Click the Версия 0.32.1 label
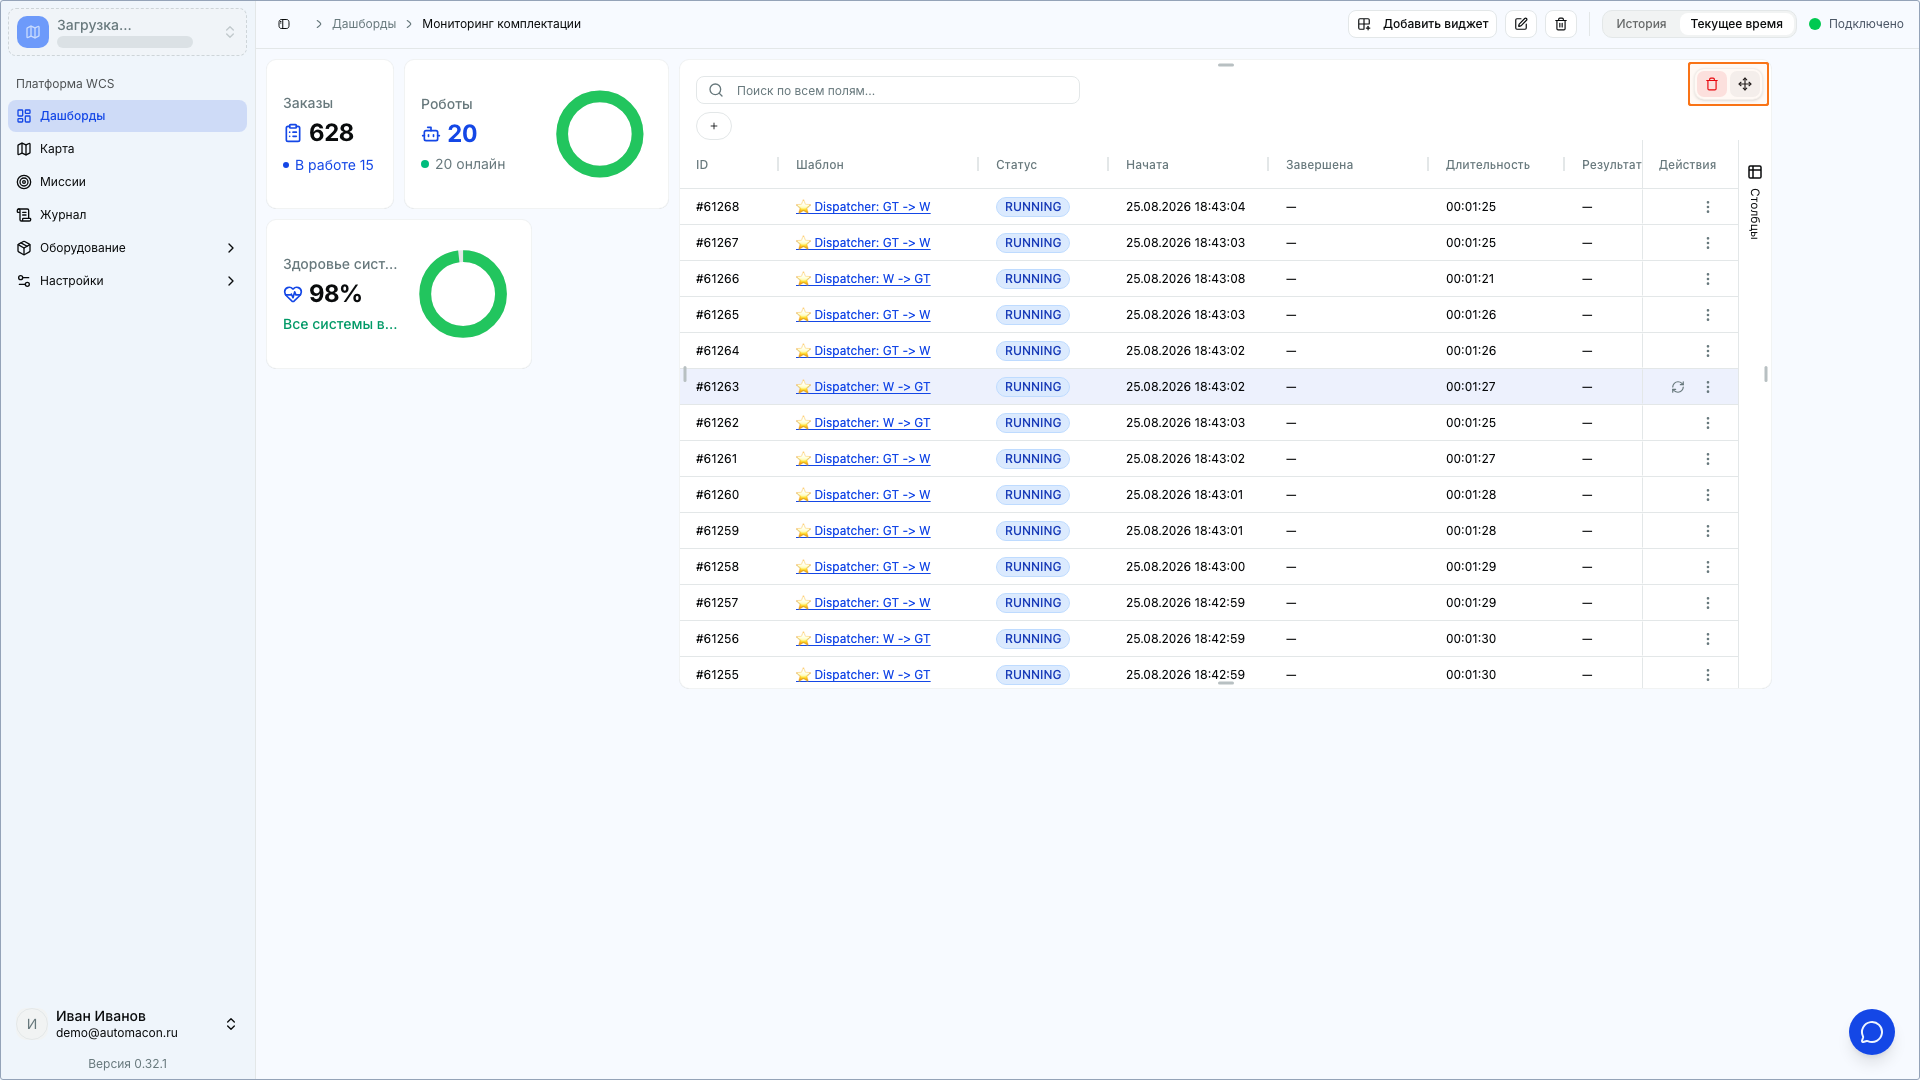Screen dimensions: 1920x1080 pyautogui.click(x=127, y=1064)
